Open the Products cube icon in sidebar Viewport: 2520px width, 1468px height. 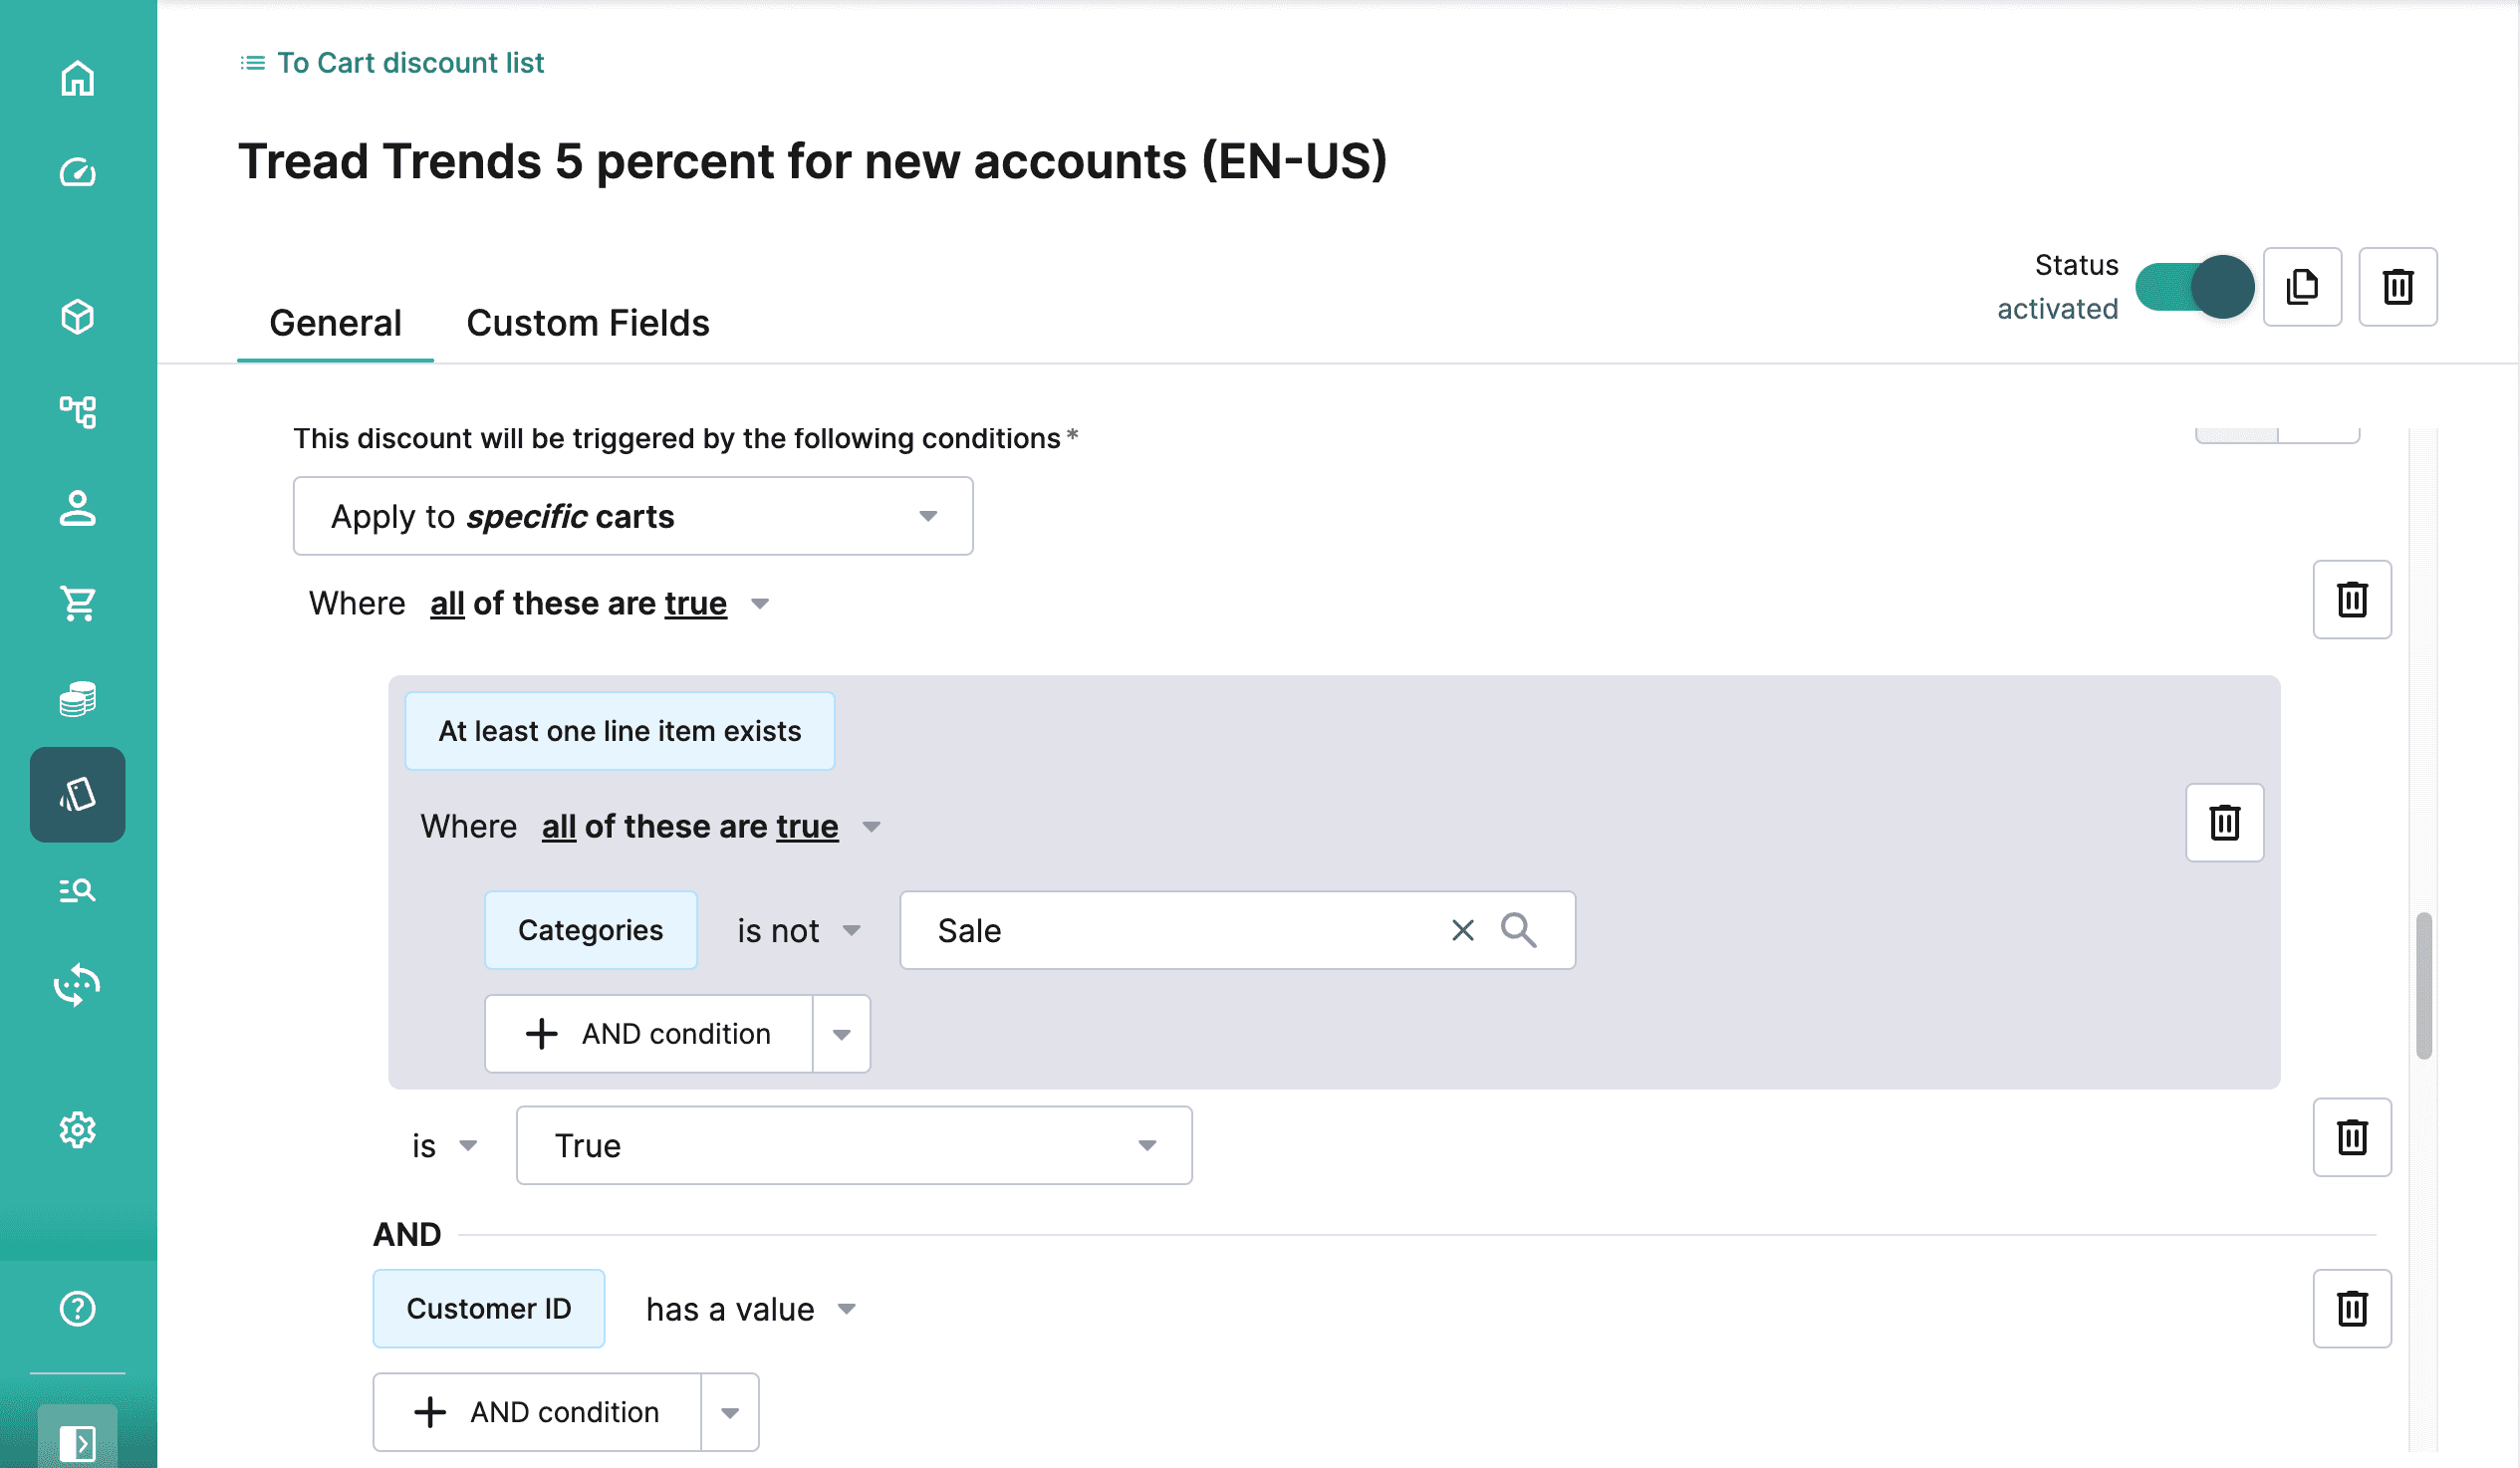point(77,317)
